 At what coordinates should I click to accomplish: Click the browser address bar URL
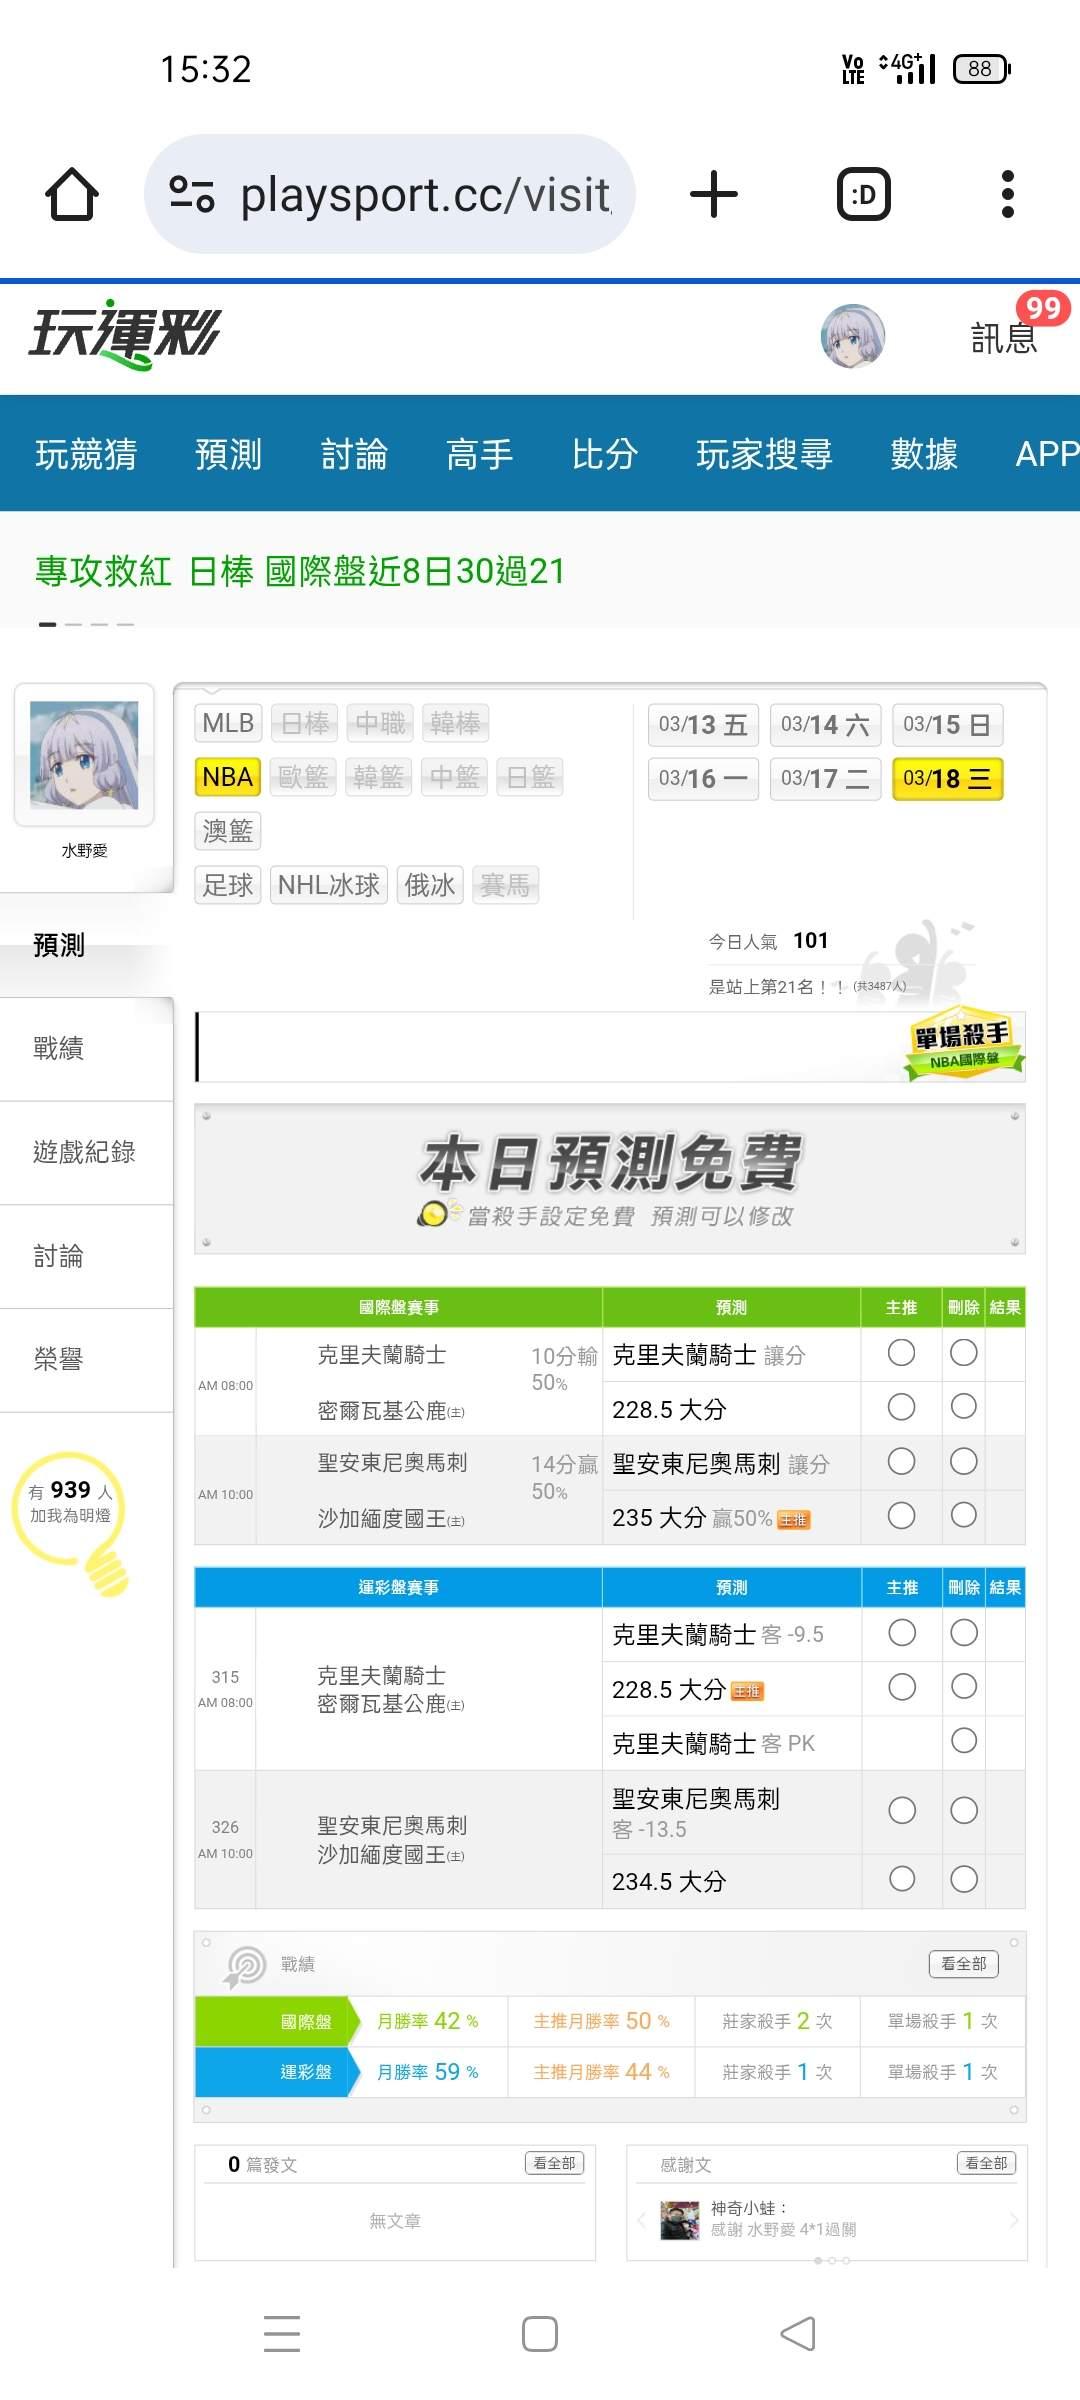(425, 194)
